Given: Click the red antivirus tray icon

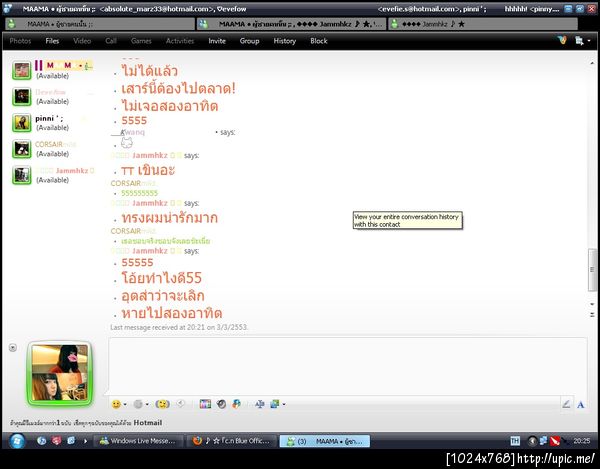Looking at the screenshot, I should coord(554,441).
